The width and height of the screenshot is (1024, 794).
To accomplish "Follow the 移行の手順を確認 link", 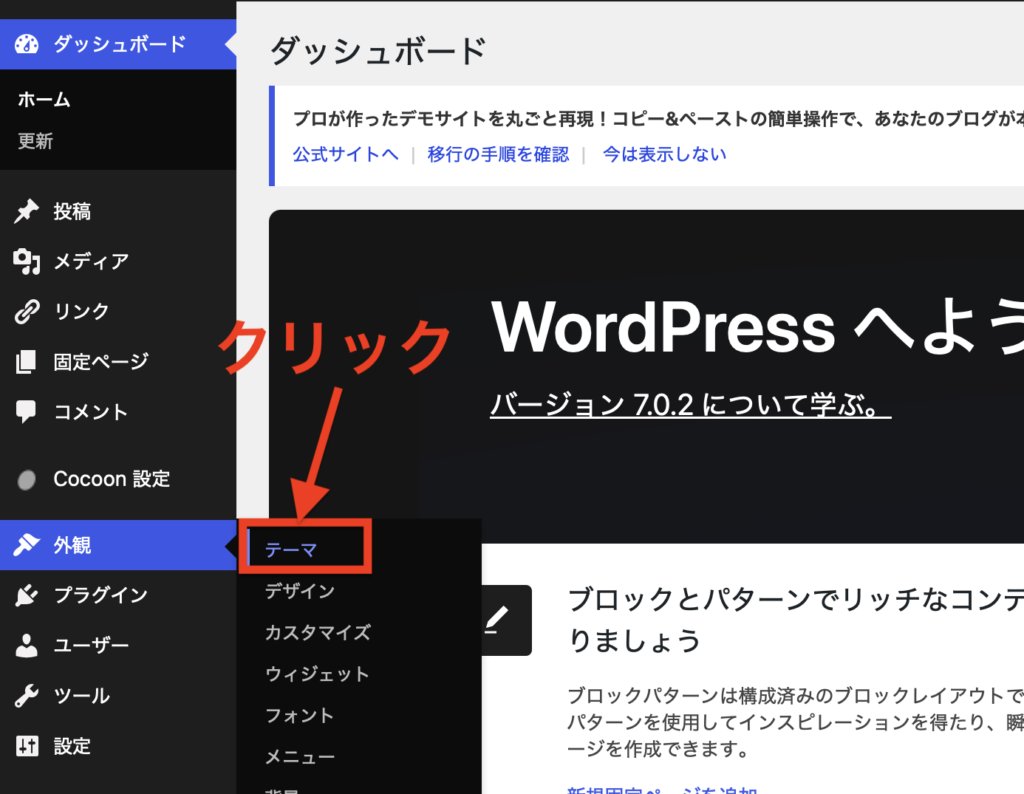I will tap(498, 154).
